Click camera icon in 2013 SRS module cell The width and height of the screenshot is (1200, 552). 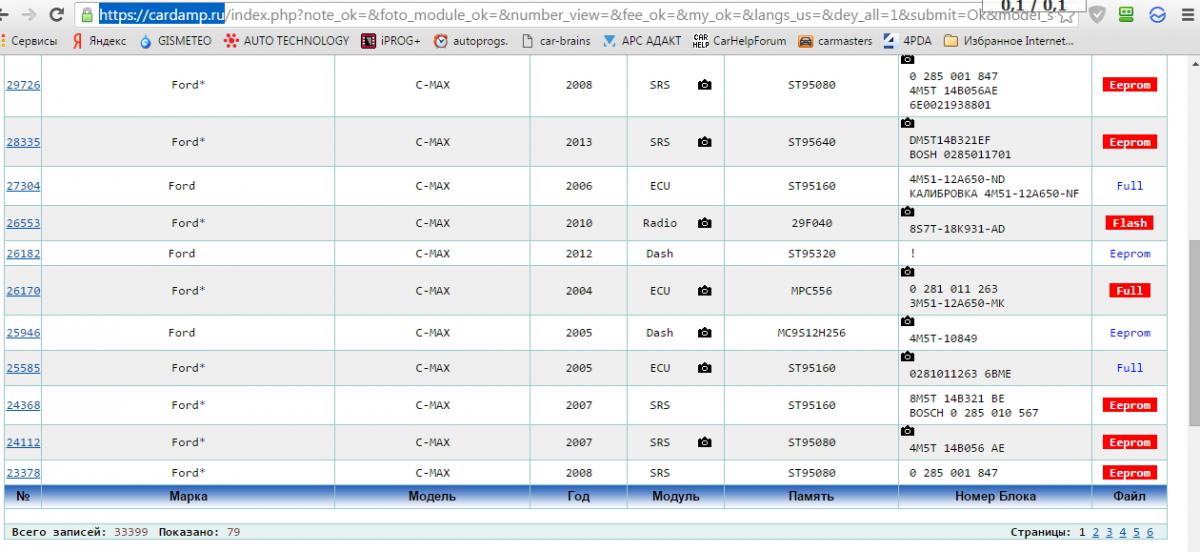[705, 142]
